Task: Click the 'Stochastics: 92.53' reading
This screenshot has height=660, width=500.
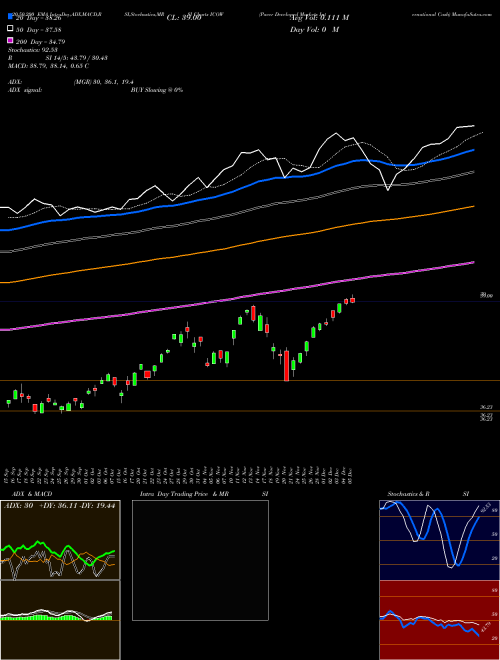Action: (x=32, y=50)
